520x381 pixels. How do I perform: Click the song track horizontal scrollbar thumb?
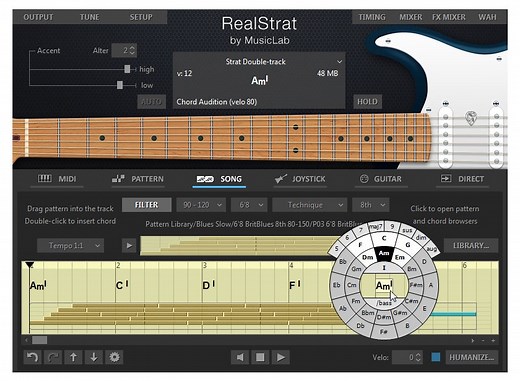coord(40,340)
